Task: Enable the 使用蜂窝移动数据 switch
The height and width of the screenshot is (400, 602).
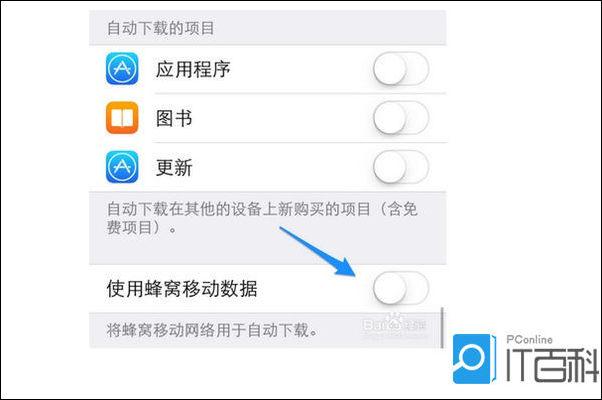Action: [401, 288]
